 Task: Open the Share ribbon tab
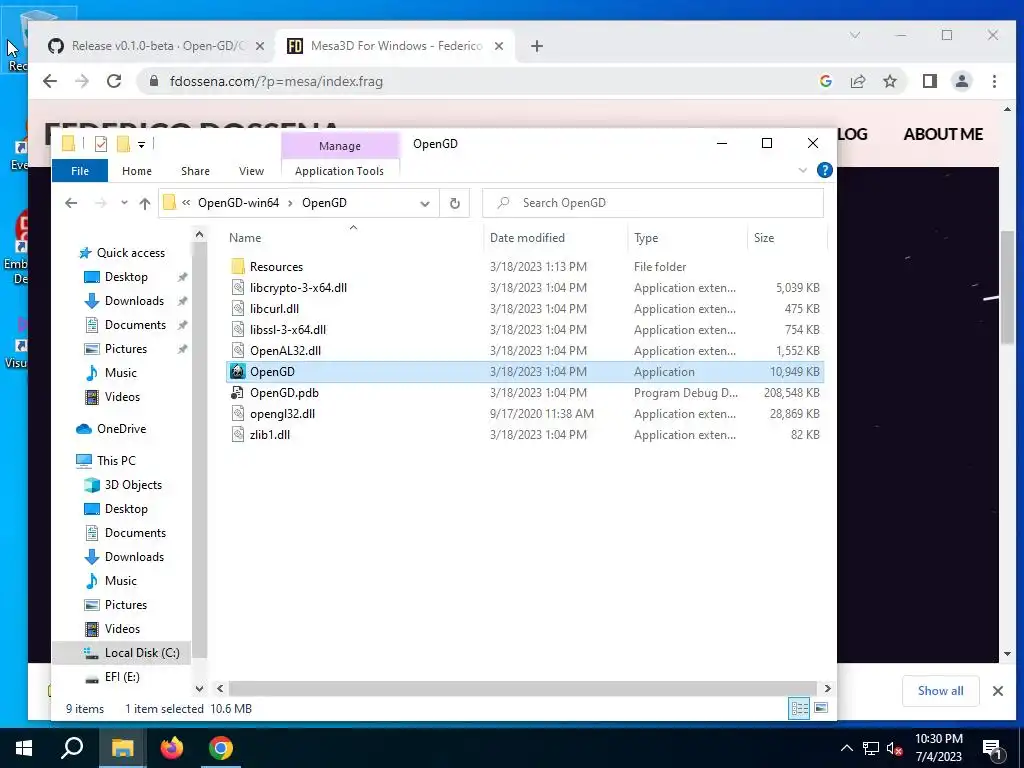[x=195, y=171]
